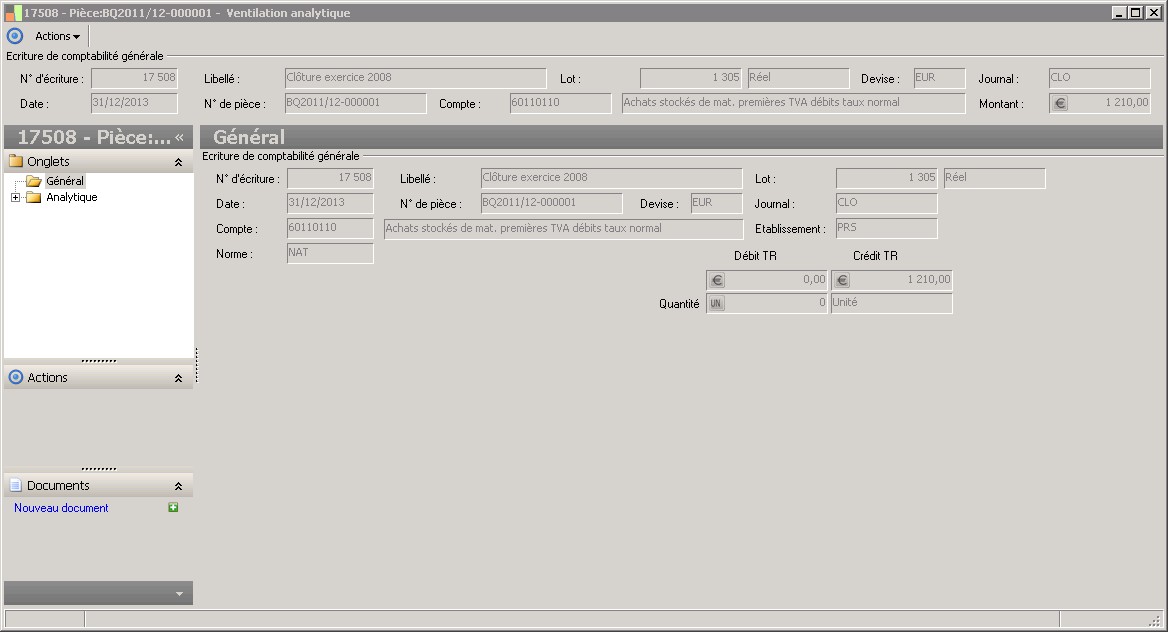1168x632 pixels.
Task: Open the Actions dropdown menu in the toolbar
Action: point(57,36)
